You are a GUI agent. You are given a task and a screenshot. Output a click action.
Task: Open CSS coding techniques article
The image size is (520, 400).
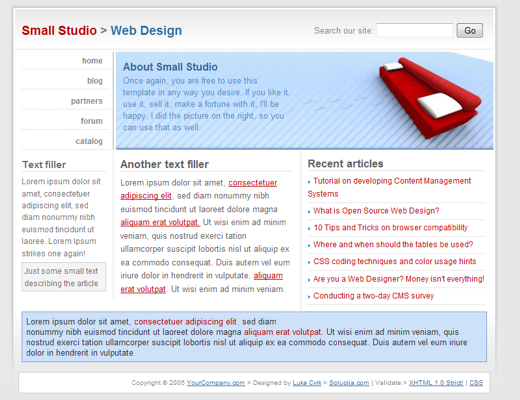tap(395, 261)
